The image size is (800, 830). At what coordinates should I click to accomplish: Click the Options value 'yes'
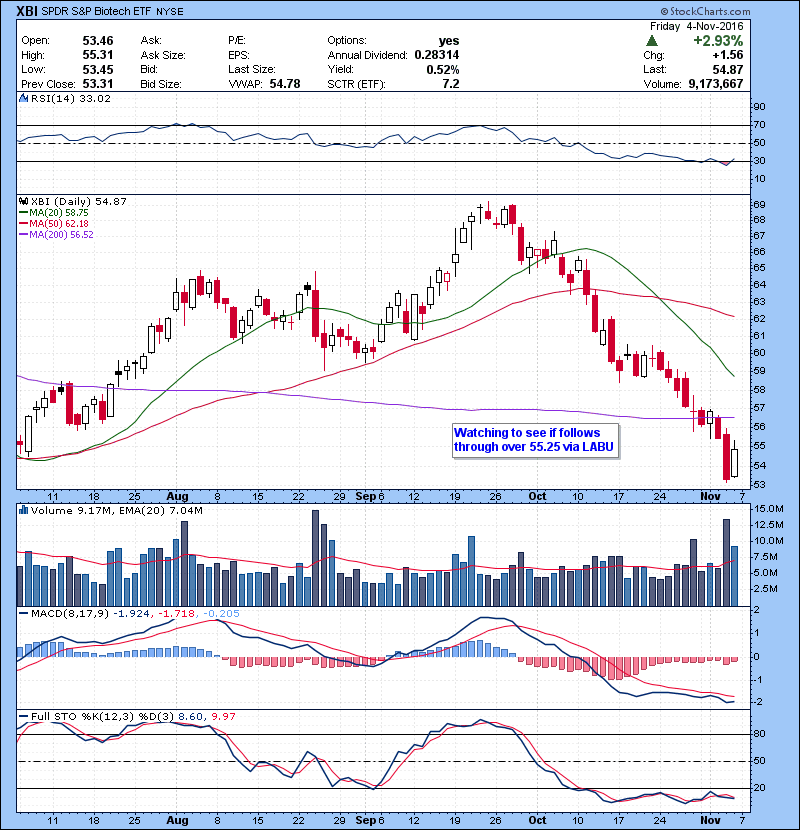tap(448, 41)
